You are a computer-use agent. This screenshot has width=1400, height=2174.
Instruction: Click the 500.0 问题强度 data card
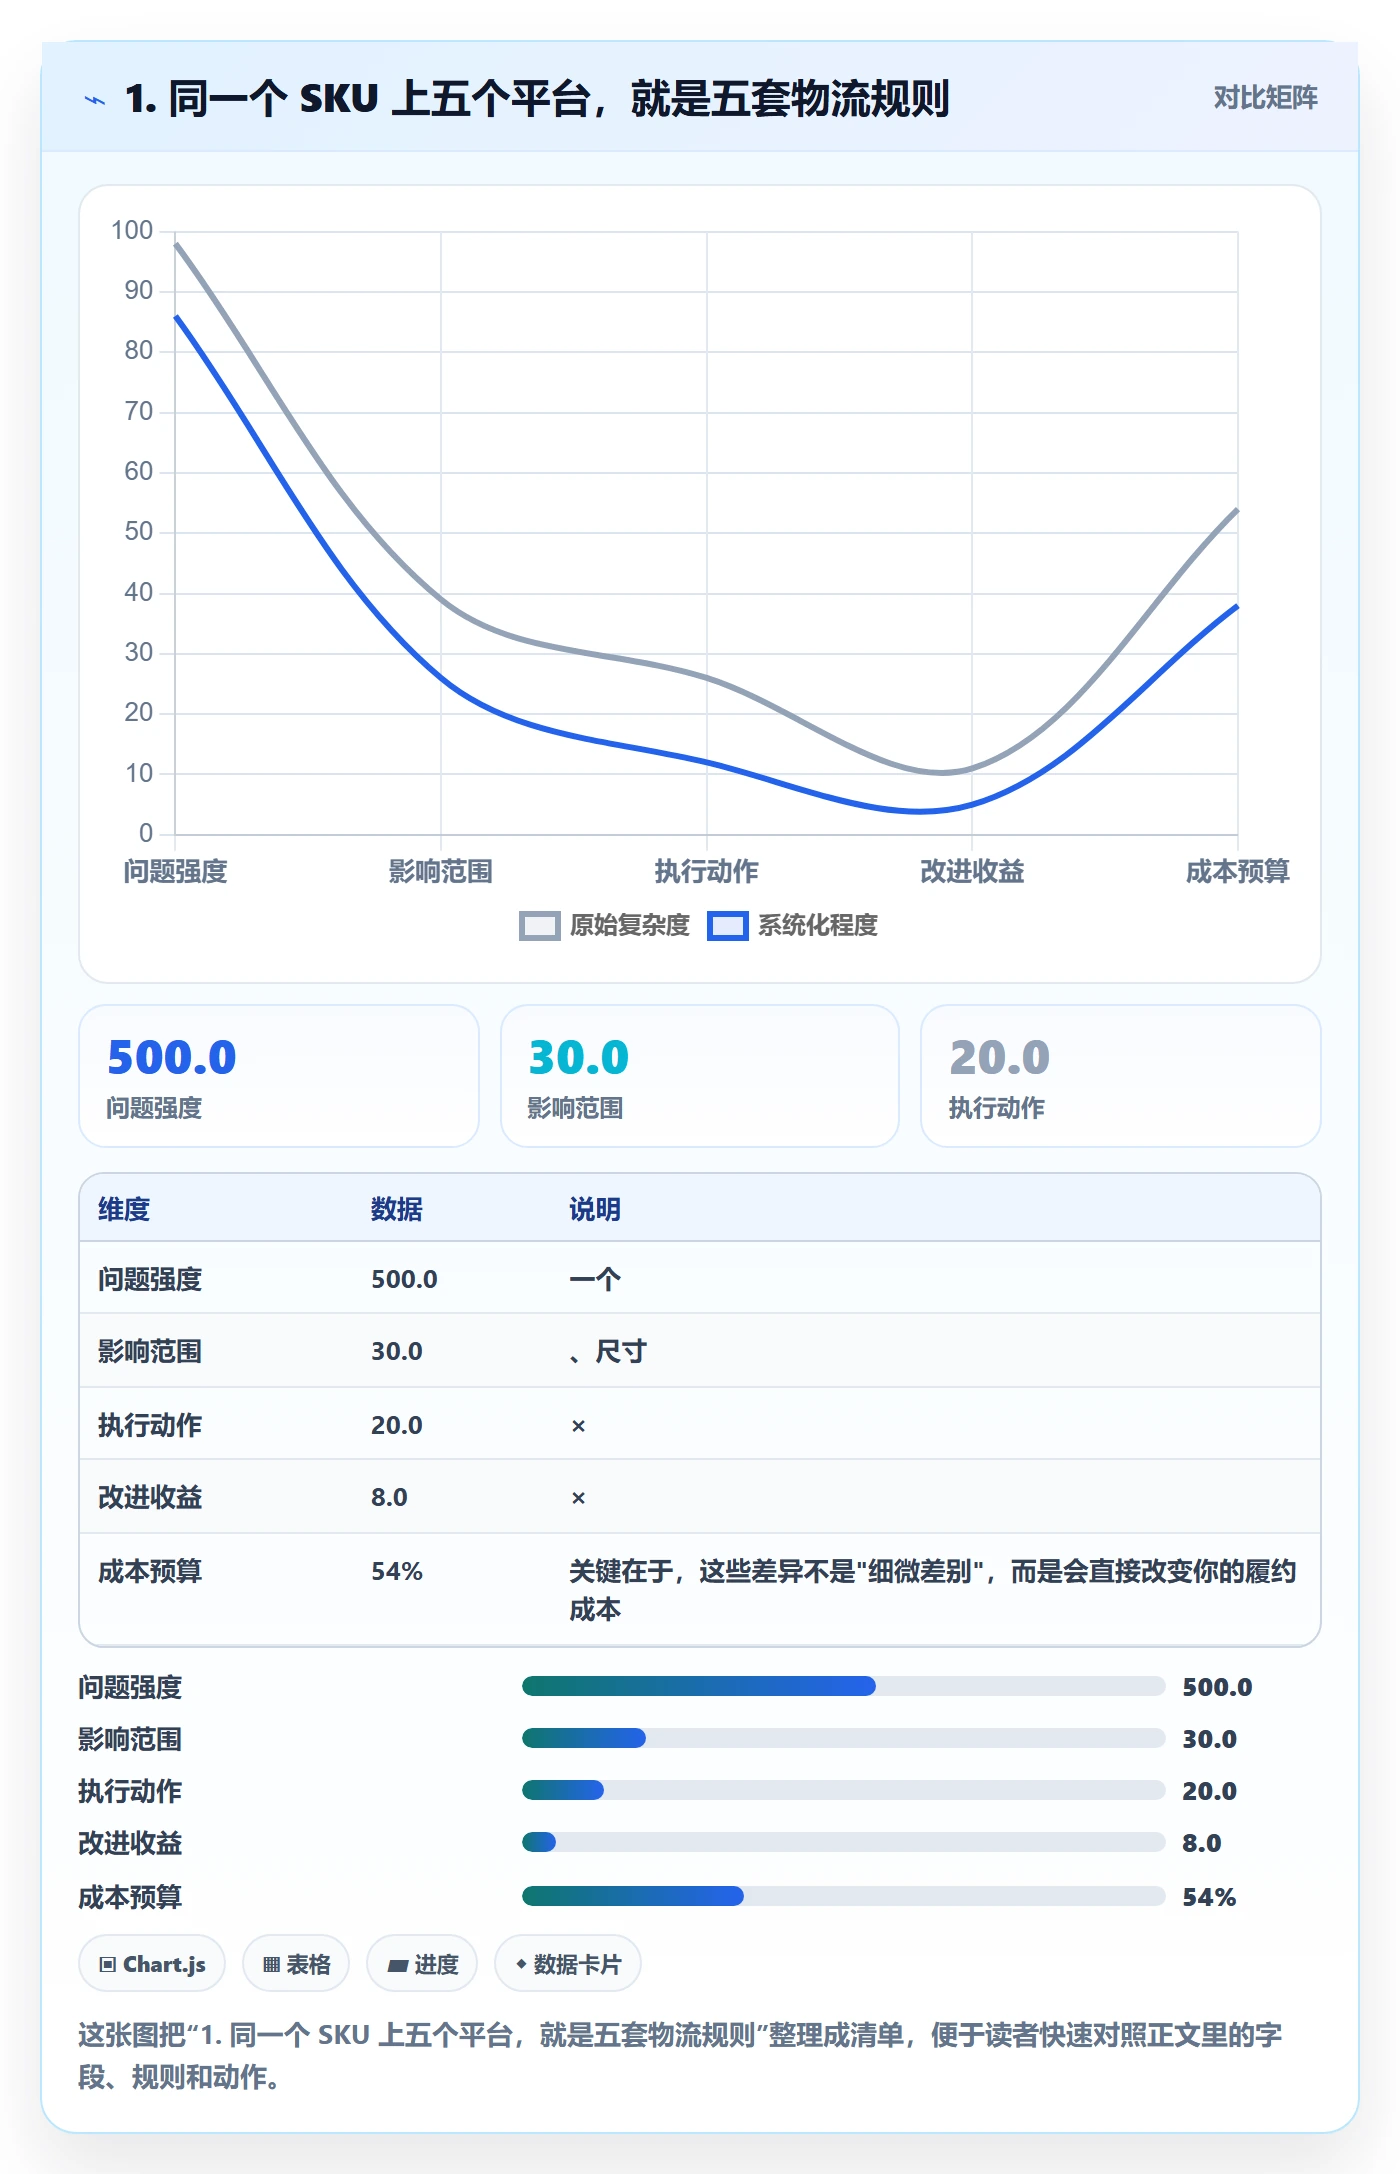279,1076
